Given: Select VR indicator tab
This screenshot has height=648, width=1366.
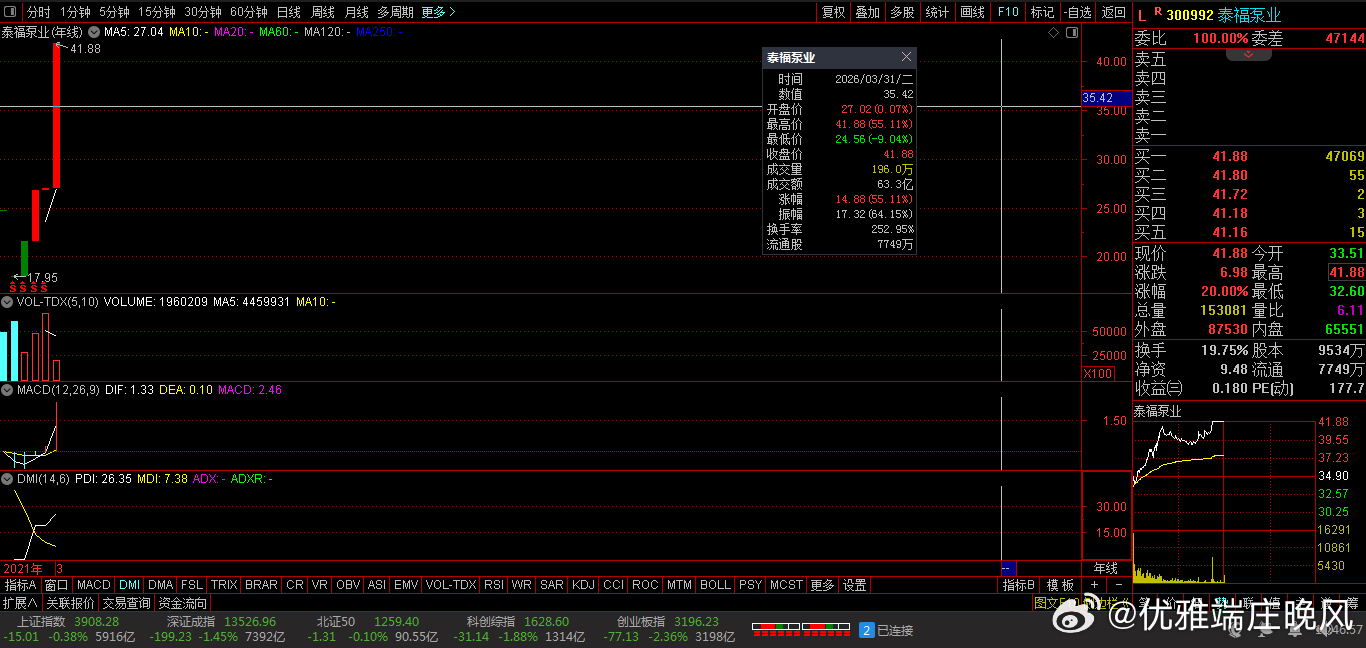Looking at the screenshot, I should coord(320,585).
